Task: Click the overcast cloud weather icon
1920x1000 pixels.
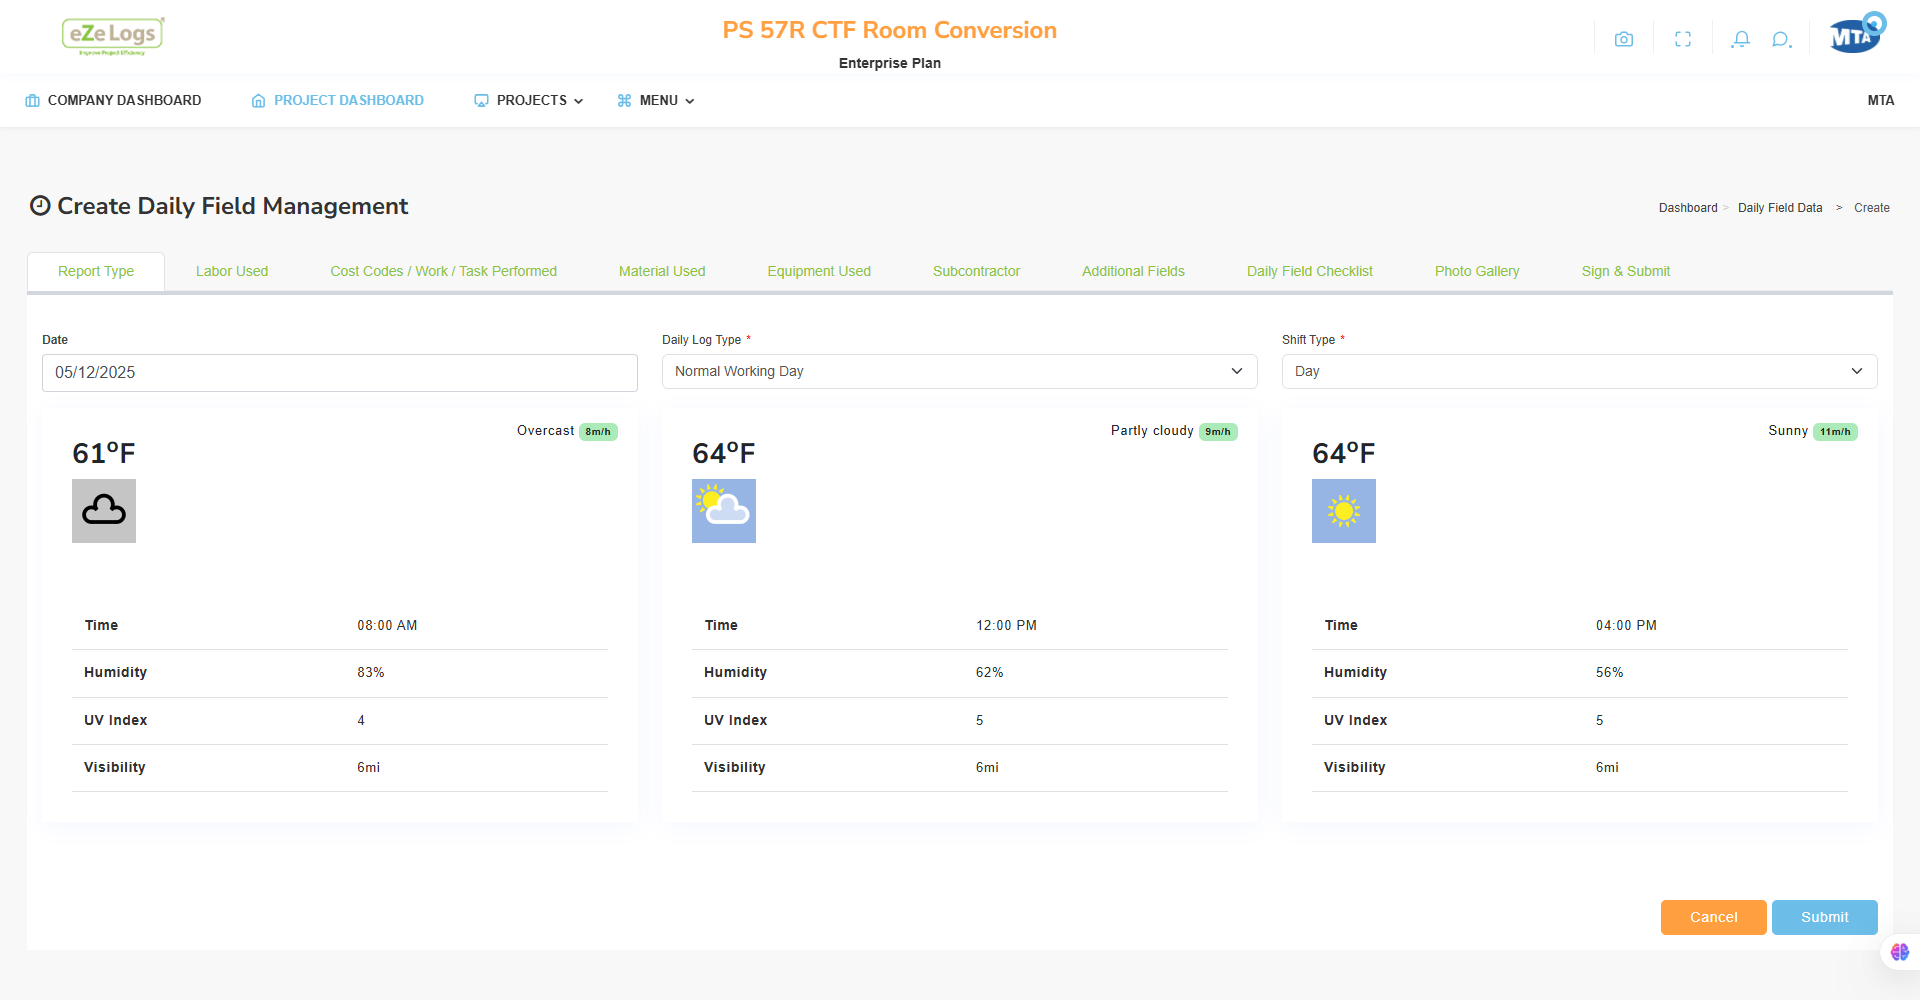Action: tap(104, 511)
